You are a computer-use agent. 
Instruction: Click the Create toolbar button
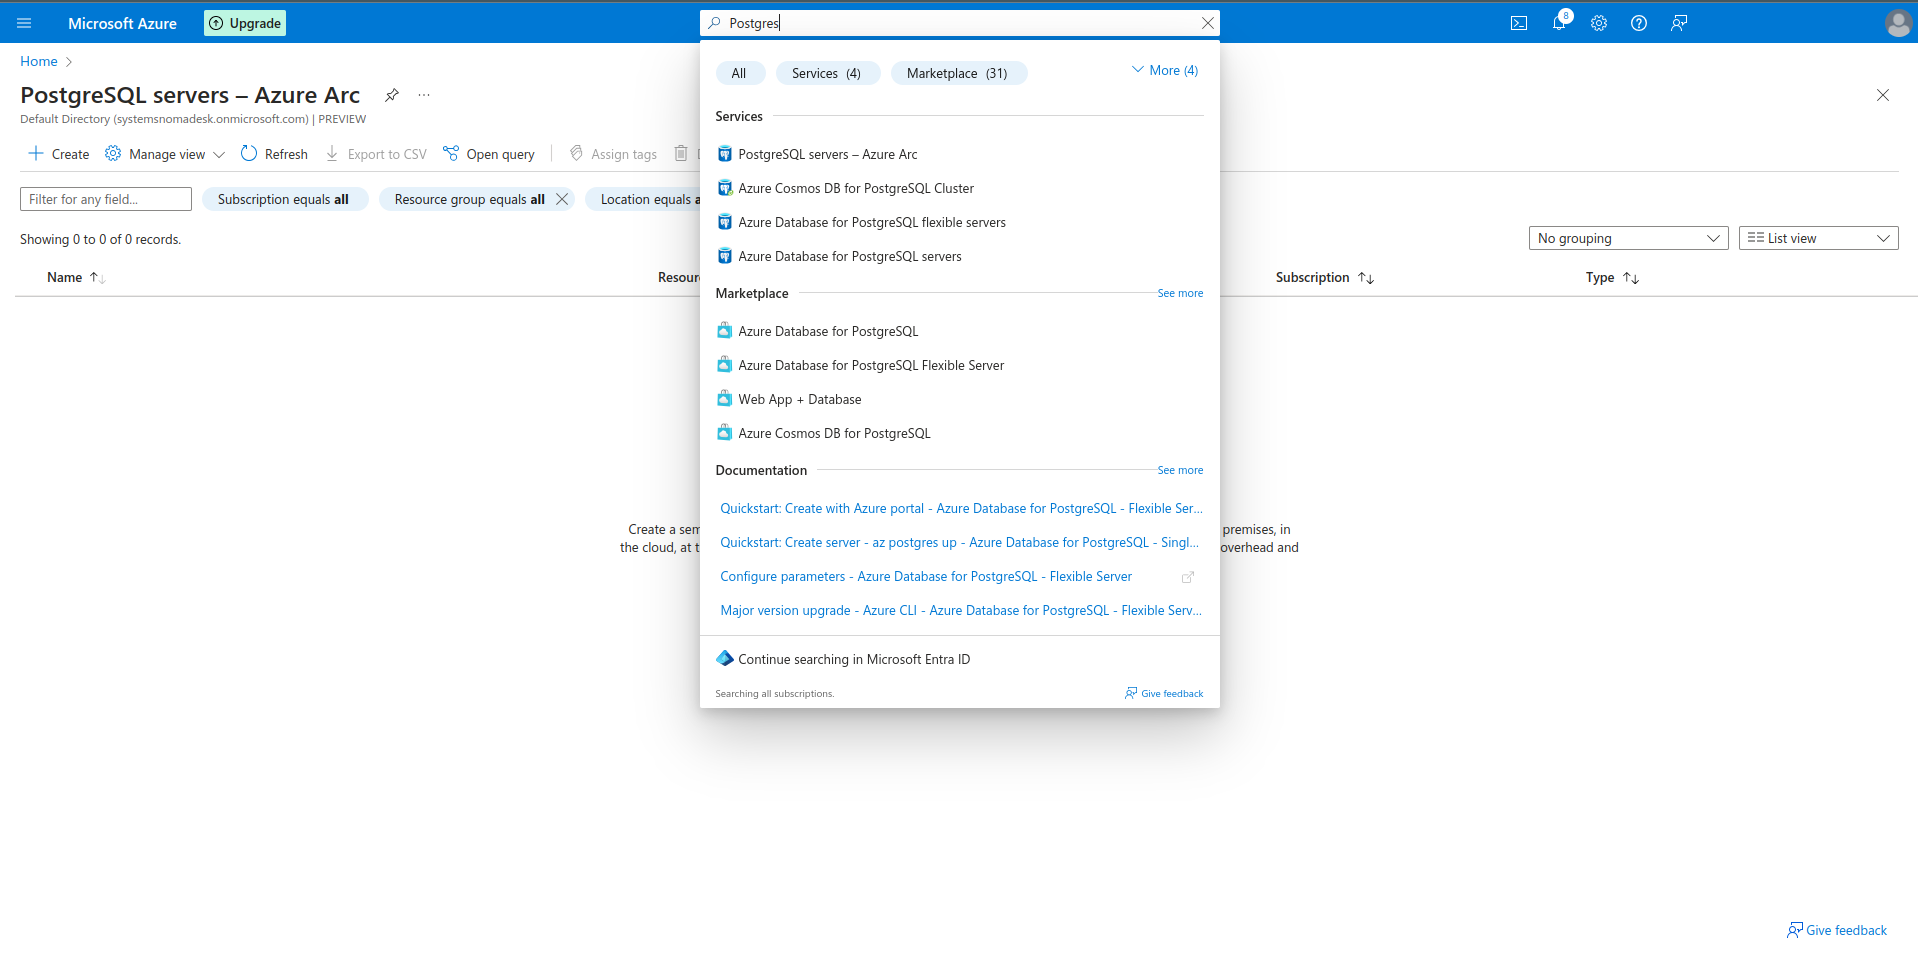pos(58,154)
